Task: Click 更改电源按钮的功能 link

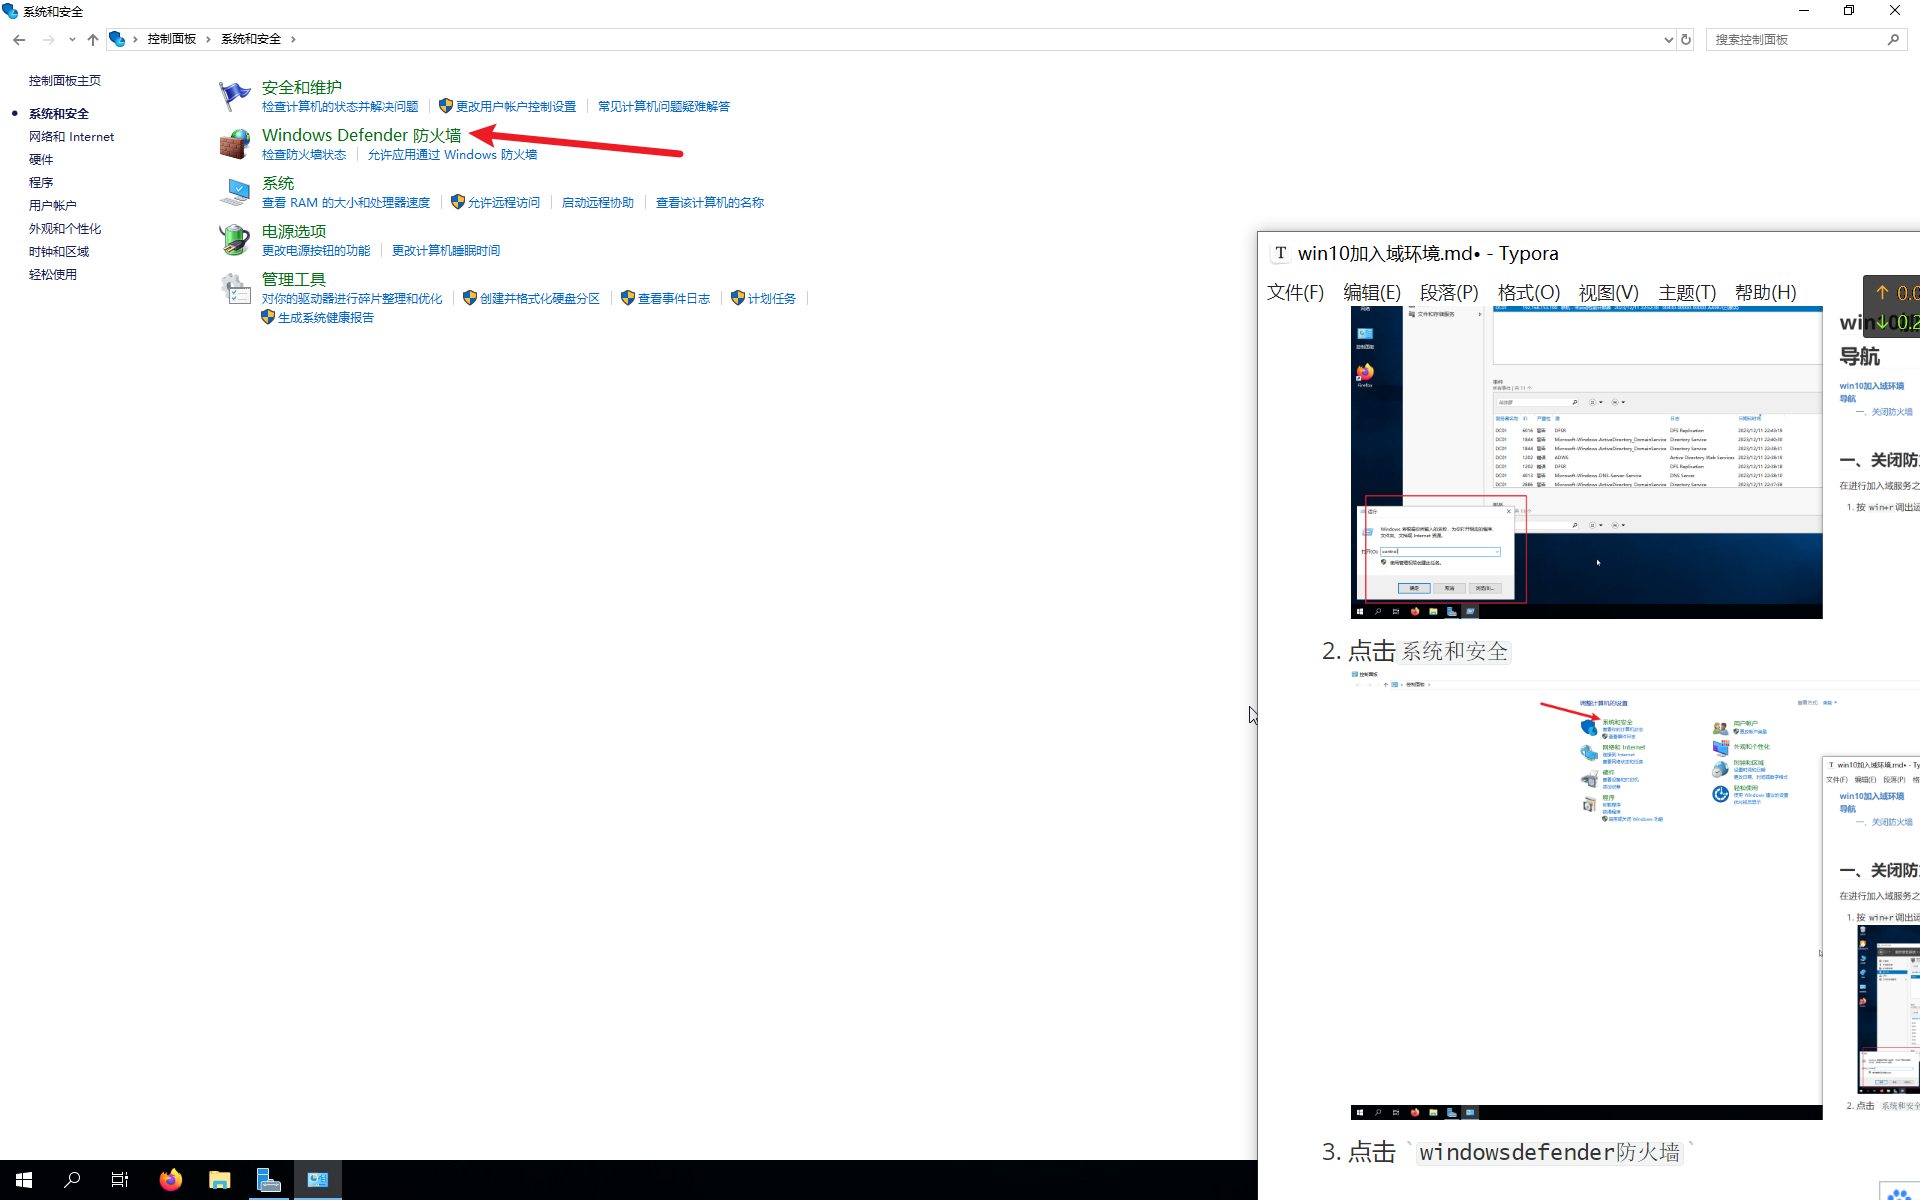Action: coord(316,250)
